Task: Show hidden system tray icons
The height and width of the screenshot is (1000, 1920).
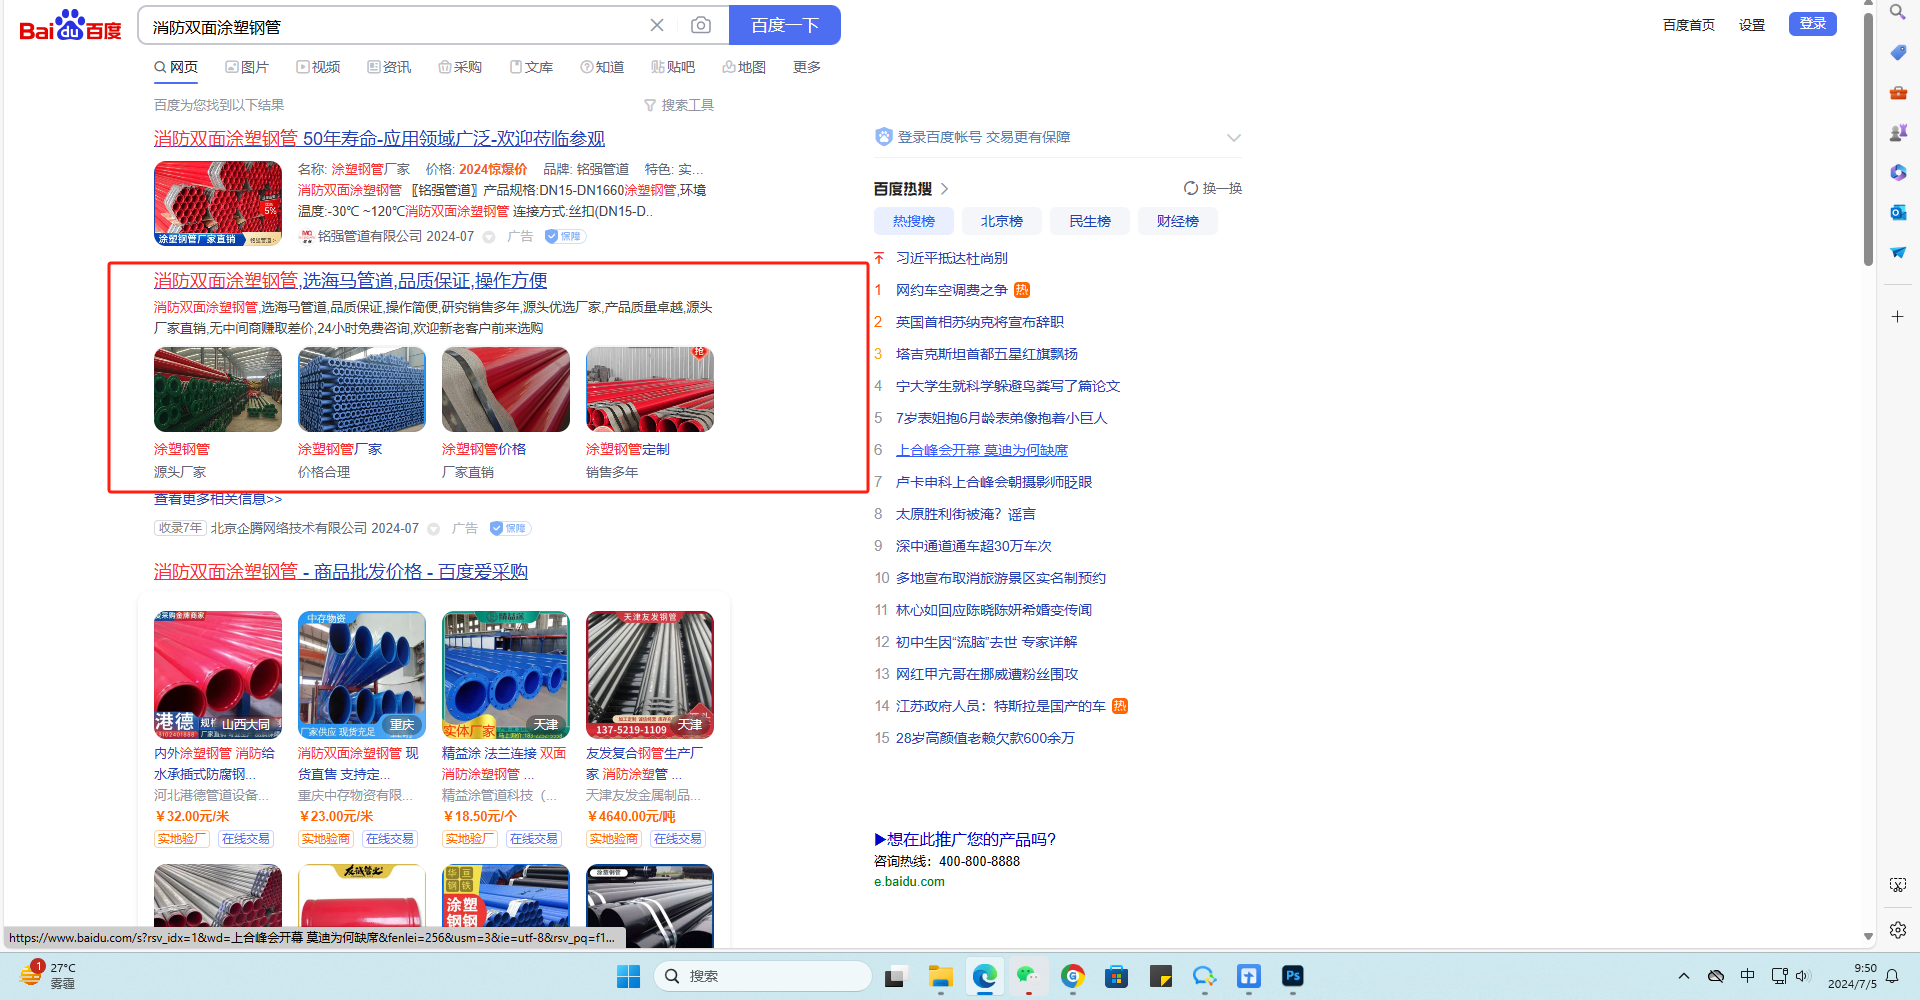Action: 1684,976
